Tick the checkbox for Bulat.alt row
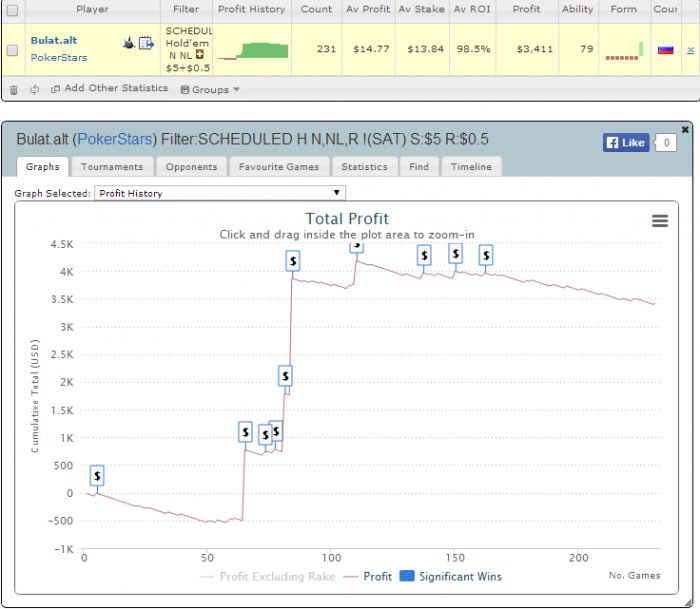 coord(12,50)
